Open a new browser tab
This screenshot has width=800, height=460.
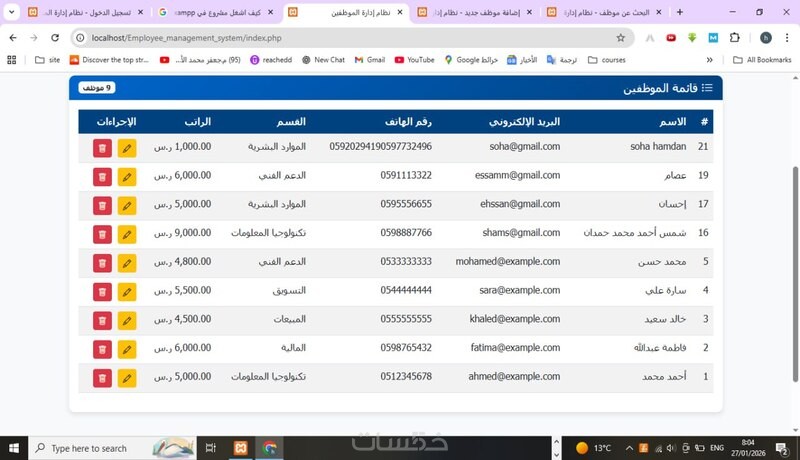[680, 12]
